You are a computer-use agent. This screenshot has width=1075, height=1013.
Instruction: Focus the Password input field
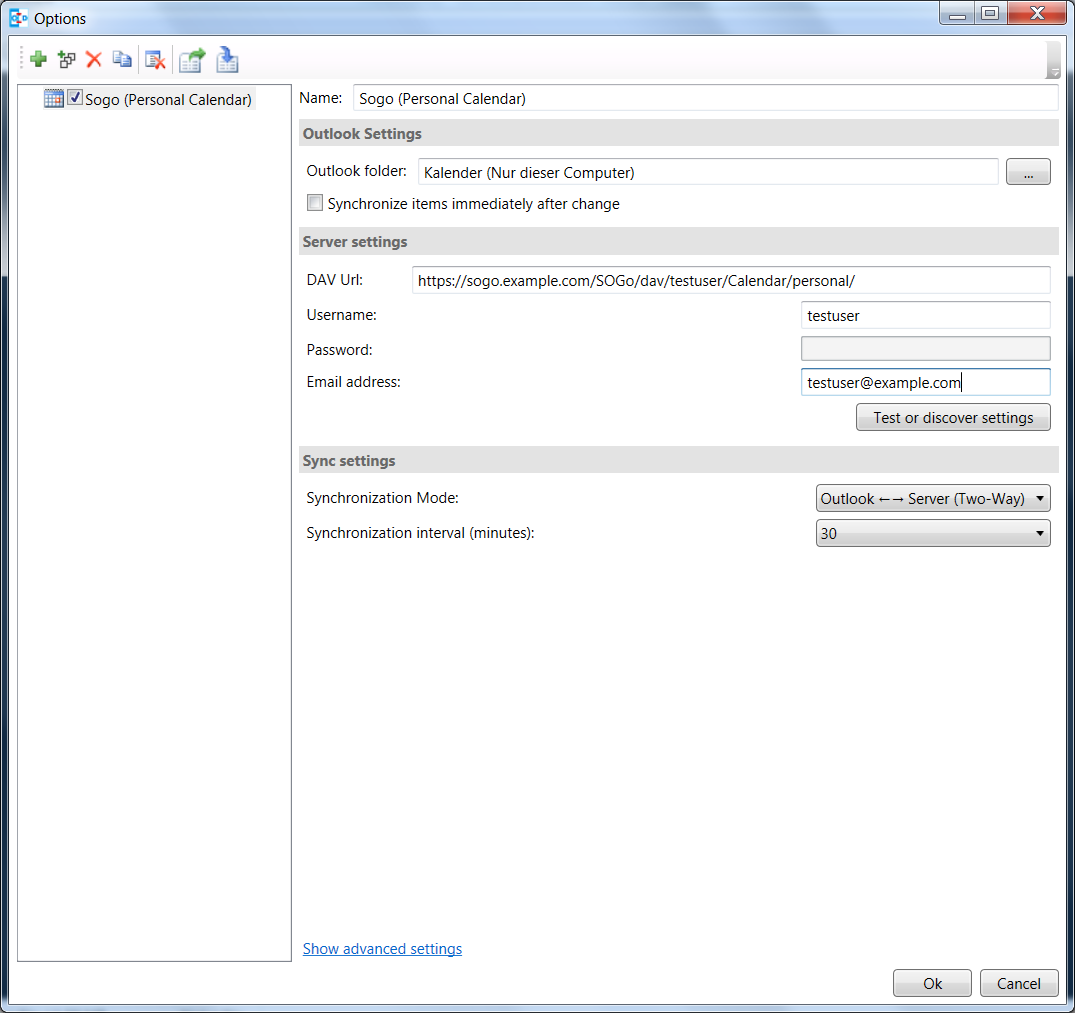(x=926, y=349)
